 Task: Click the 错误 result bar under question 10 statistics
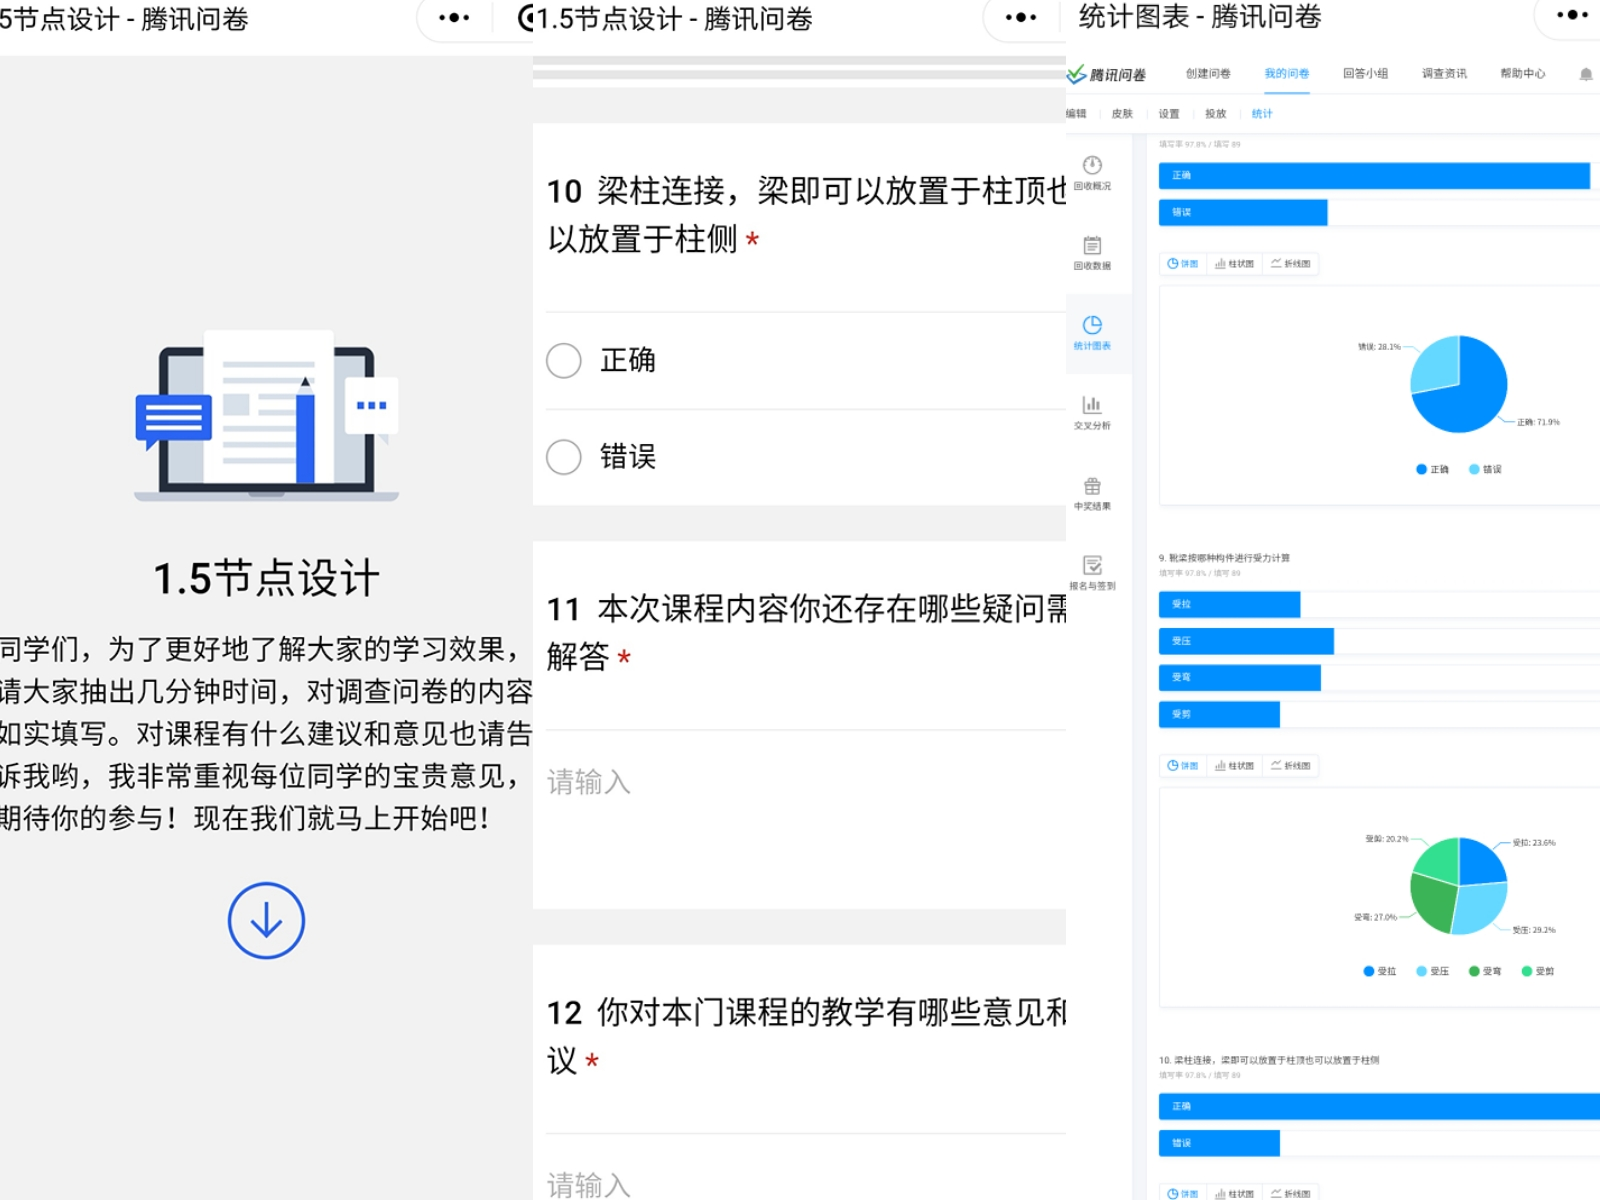1219,1143
